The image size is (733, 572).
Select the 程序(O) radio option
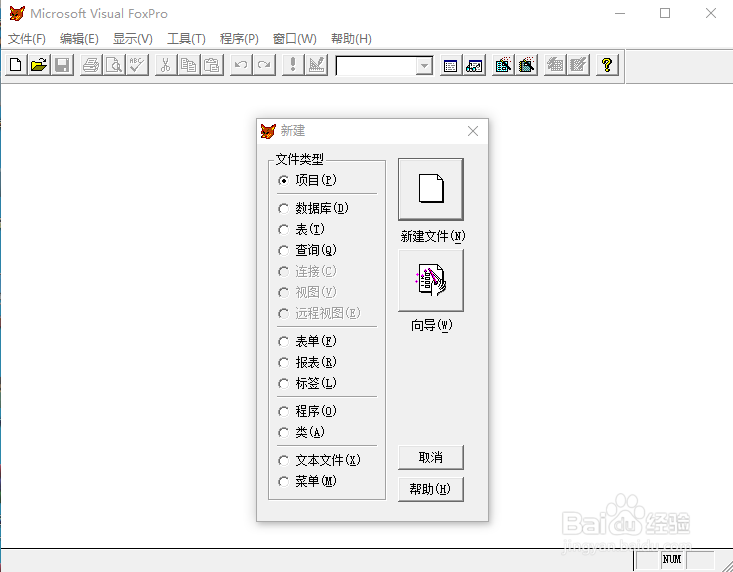click(307, 411)
